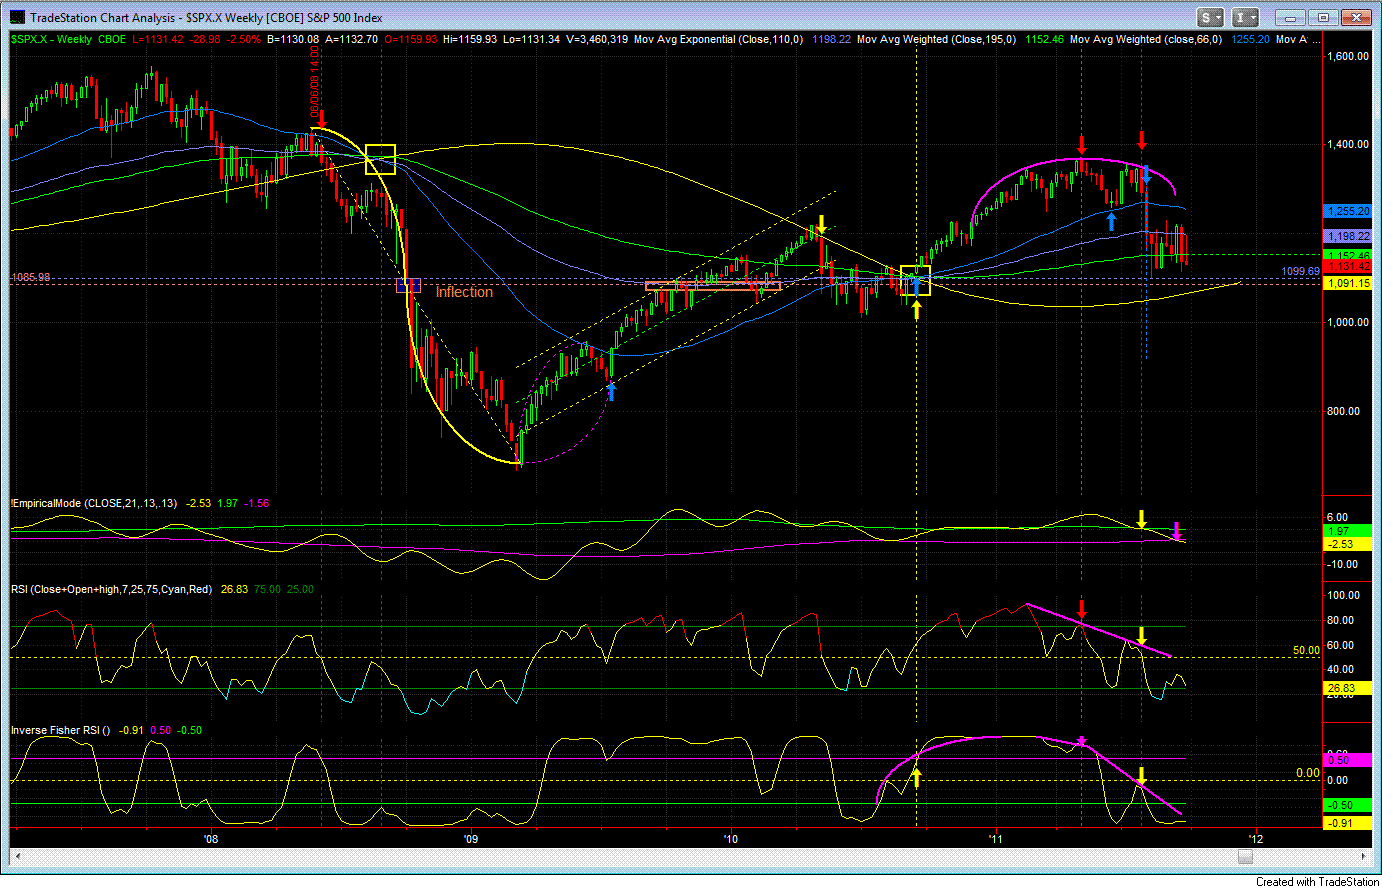This screenshot has width=1382, height=888.
Task: Click the '10 year label on time axis
Action: pyautogui.click(x=730, y=839)
